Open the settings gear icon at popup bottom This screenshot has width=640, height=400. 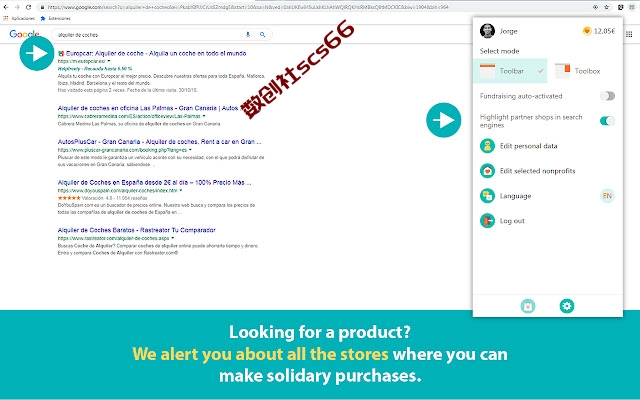(x=567, y=306)
